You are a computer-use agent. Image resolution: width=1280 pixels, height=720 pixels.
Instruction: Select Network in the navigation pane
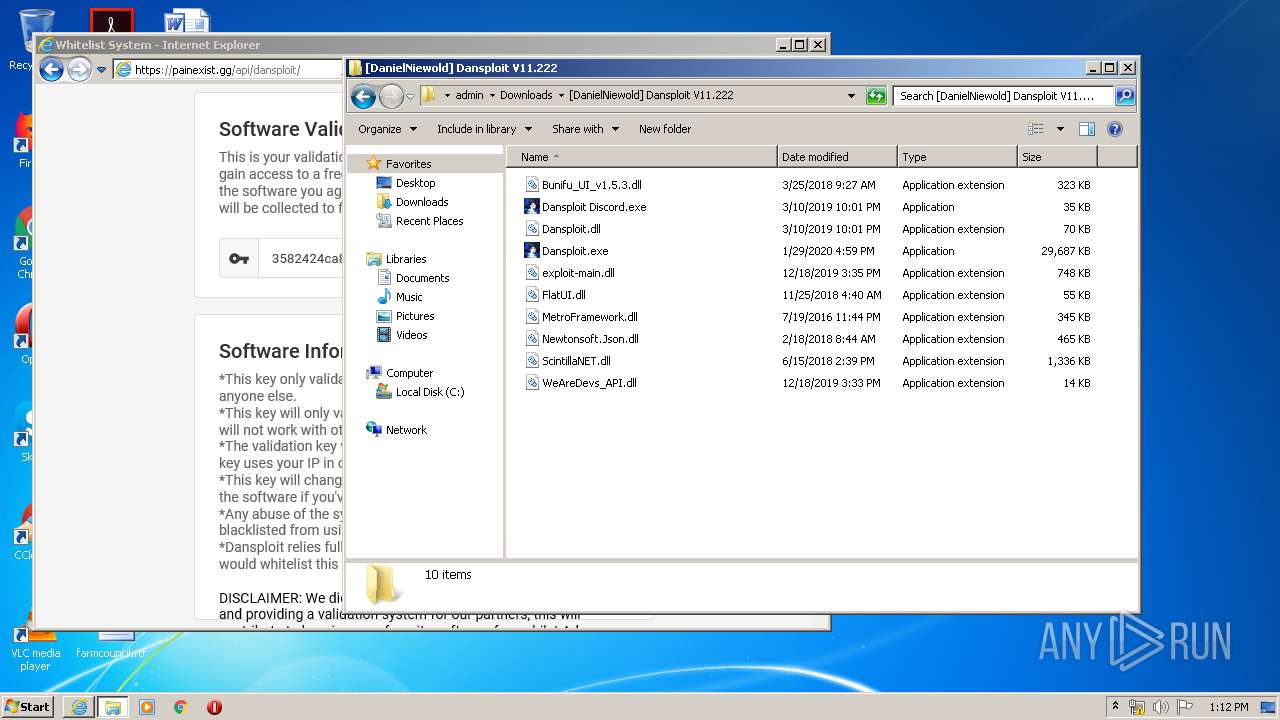(406, 430)
